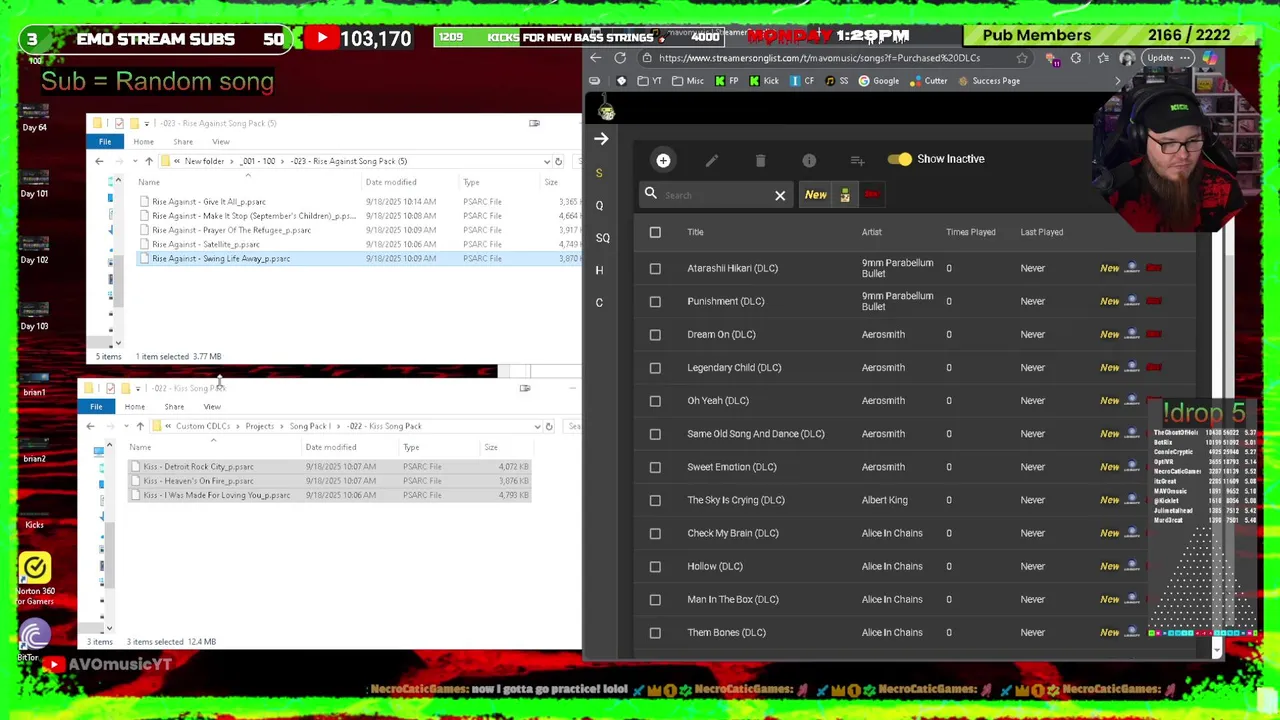The width and height of the screenshot is (1280, 720).
Task: Click the browser reload icon
Action: pyautogui.click(x=620, y=58)
